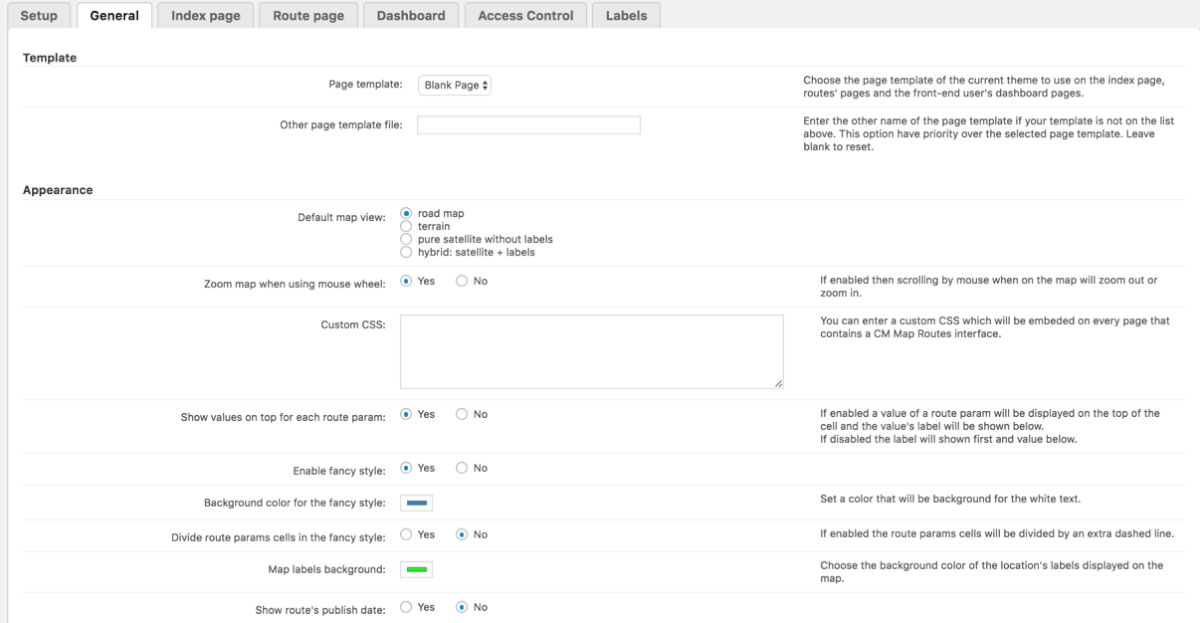Click the Other page template file field
Image resolution: width=1200 pixels, height=623 pixels.
[x=528, y=125]
